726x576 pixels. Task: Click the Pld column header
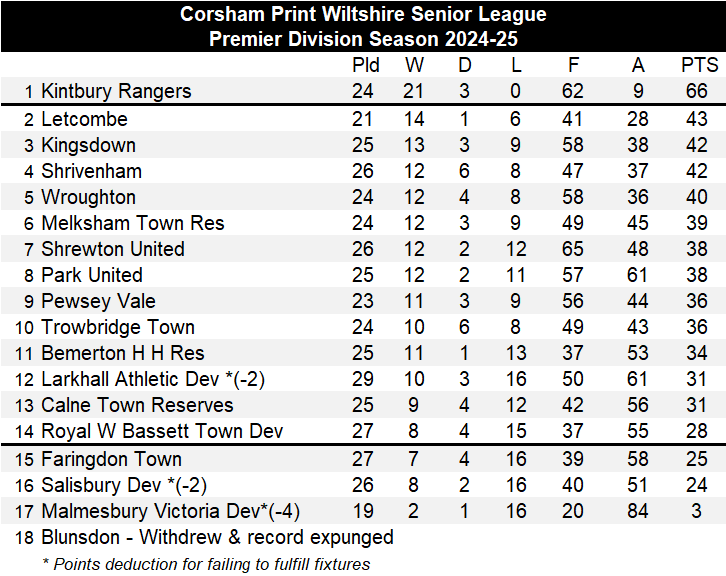pyautogui.click(x=366, y=65)
